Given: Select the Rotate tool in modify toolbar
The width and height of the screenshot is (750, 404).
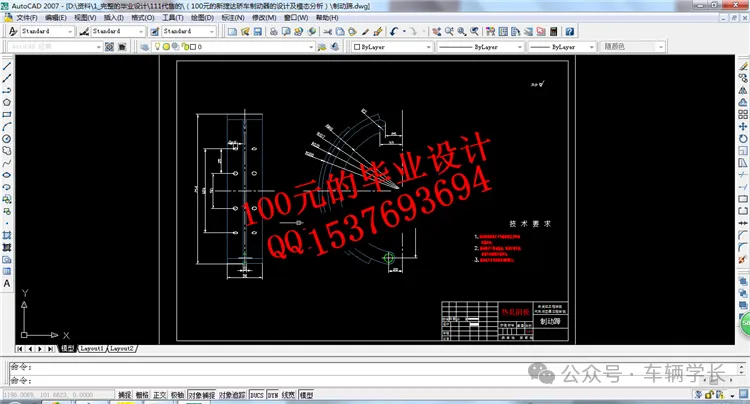Looking at the screenshot, I should [x=742, y=139].
